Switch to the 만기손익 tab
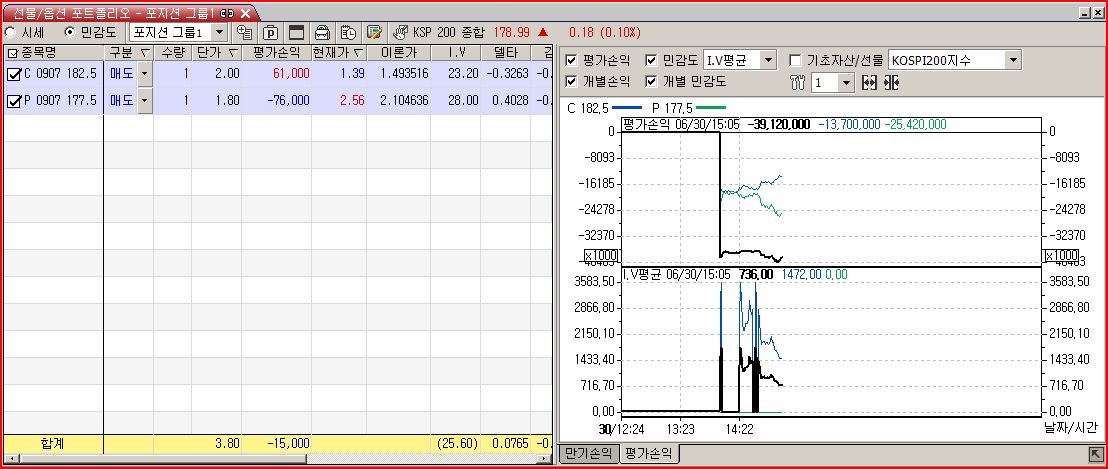 pos(587,454)
